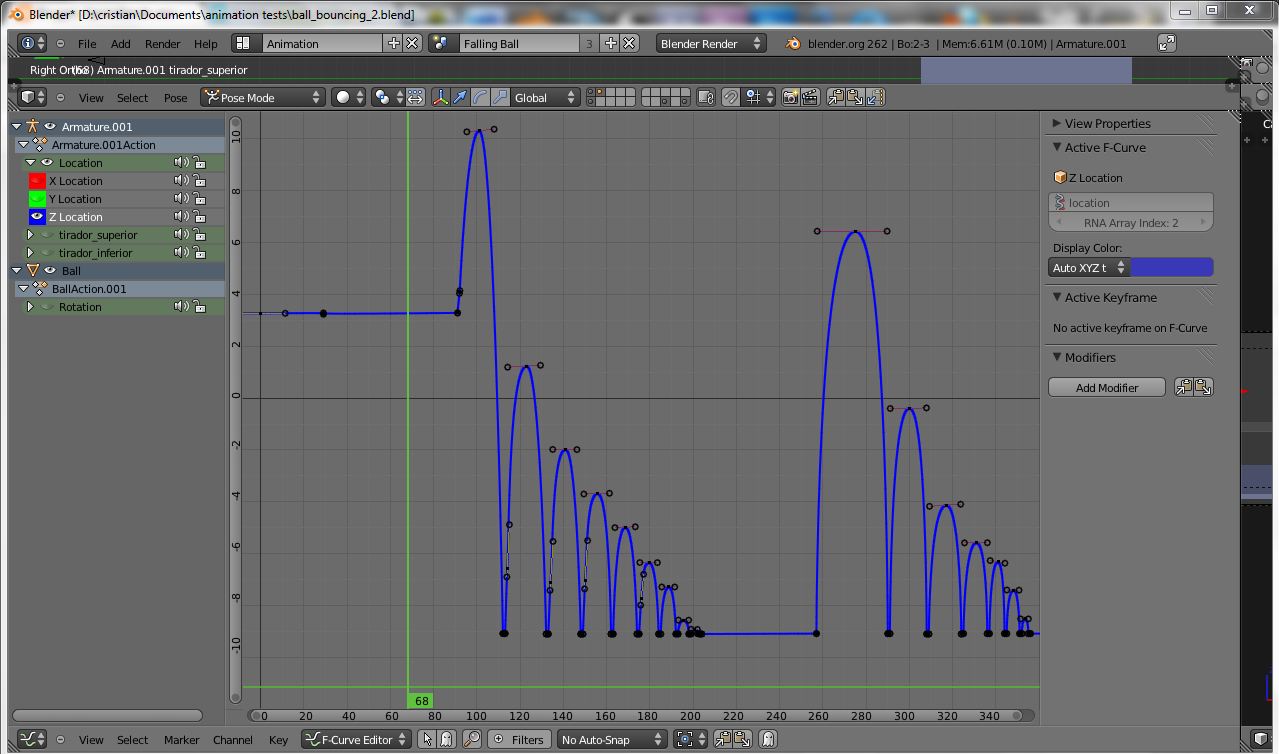Click the ghost curves icon at footer end

pyautogui.click(x=768, y=739)
